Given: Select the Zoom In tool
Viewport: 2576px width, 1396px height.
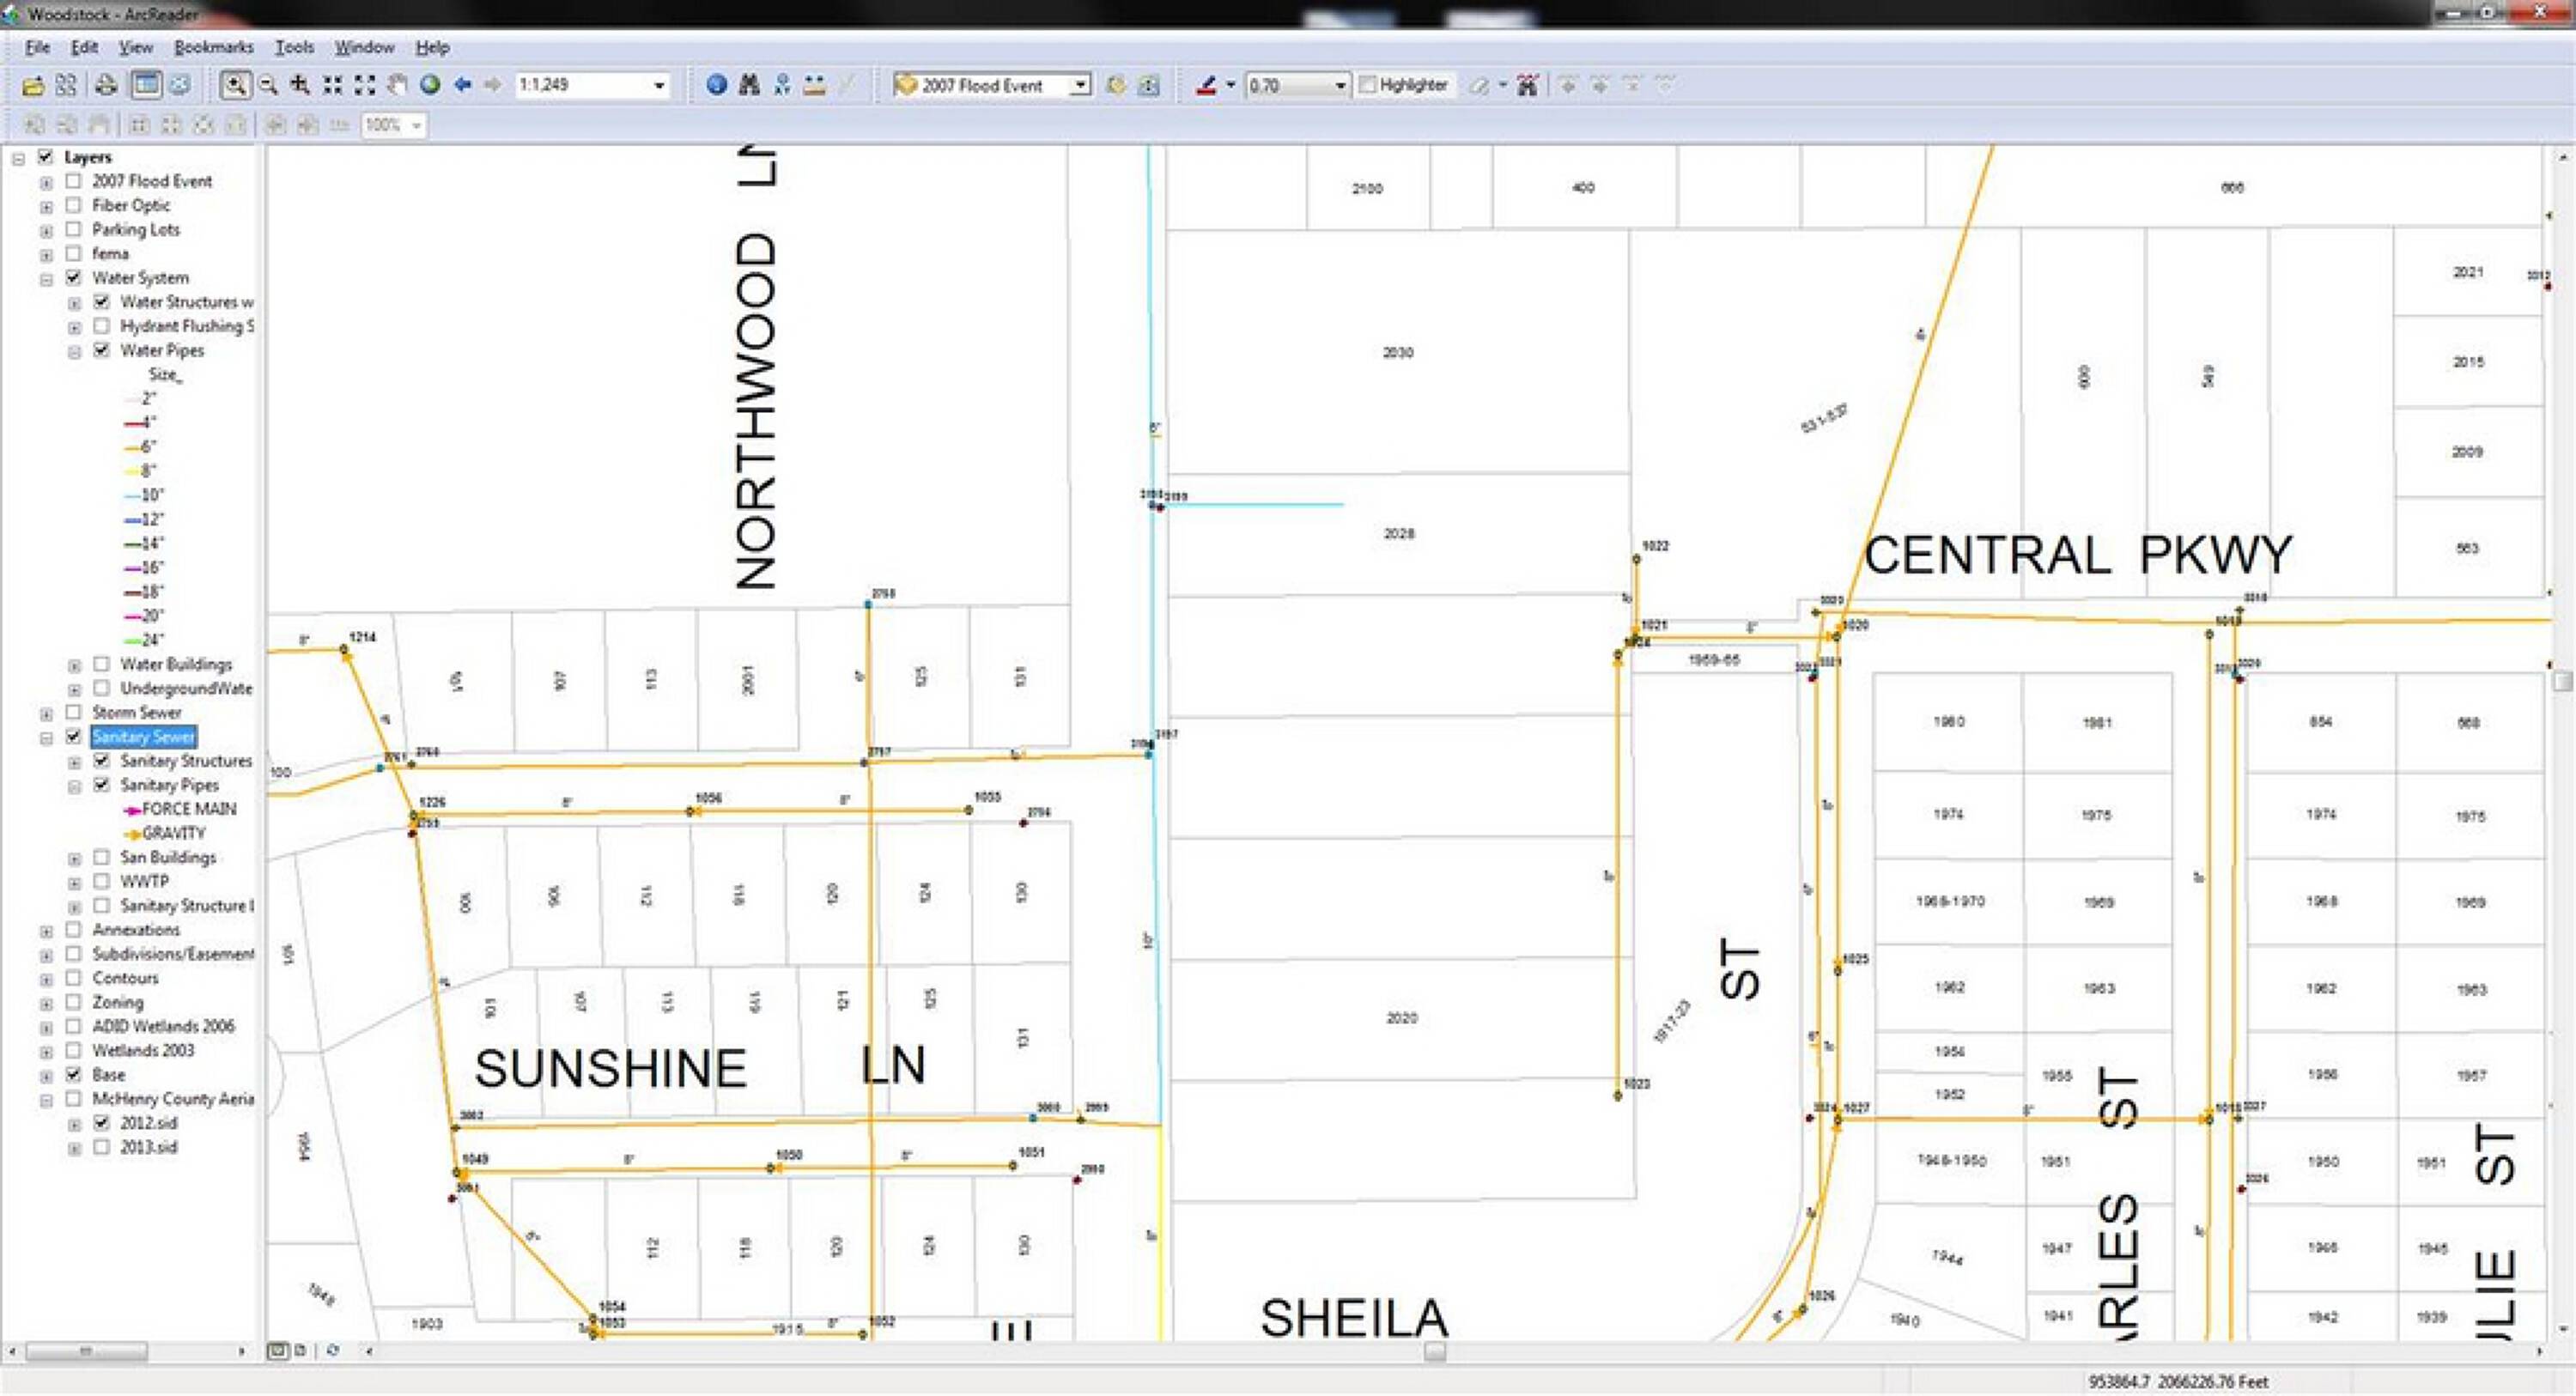Looking at the screenshot, I should [x=235, y=85].
